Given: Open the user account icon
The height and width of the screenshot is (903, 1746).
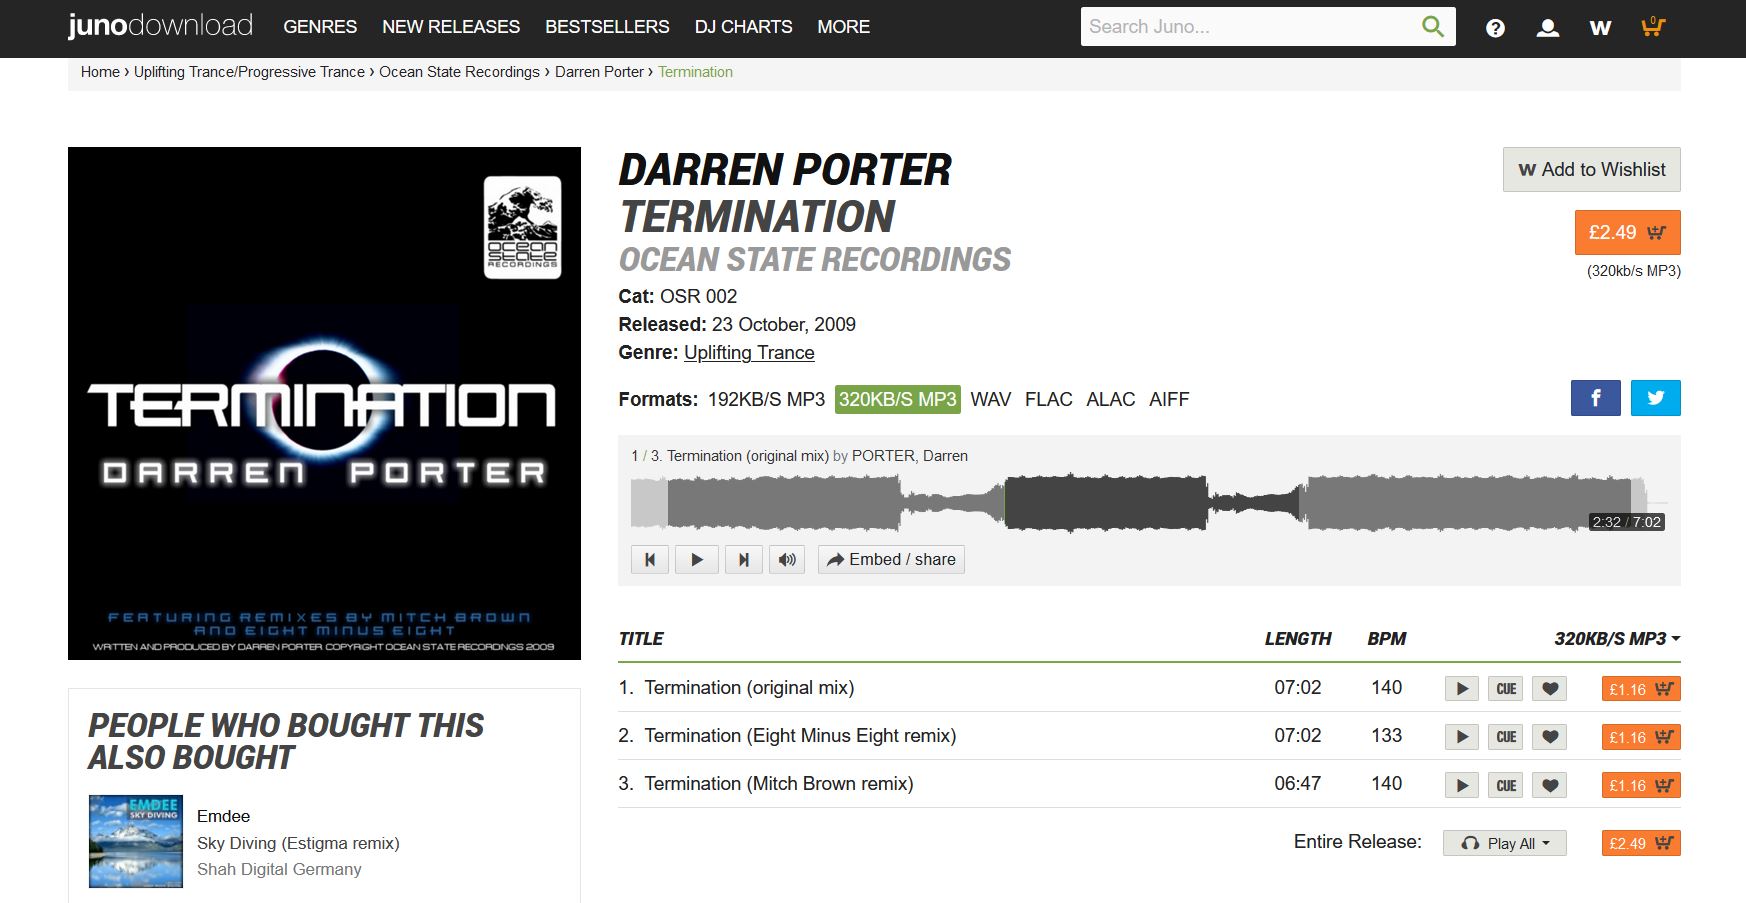Looking at the screenshot, I should tap(1547, 28).
